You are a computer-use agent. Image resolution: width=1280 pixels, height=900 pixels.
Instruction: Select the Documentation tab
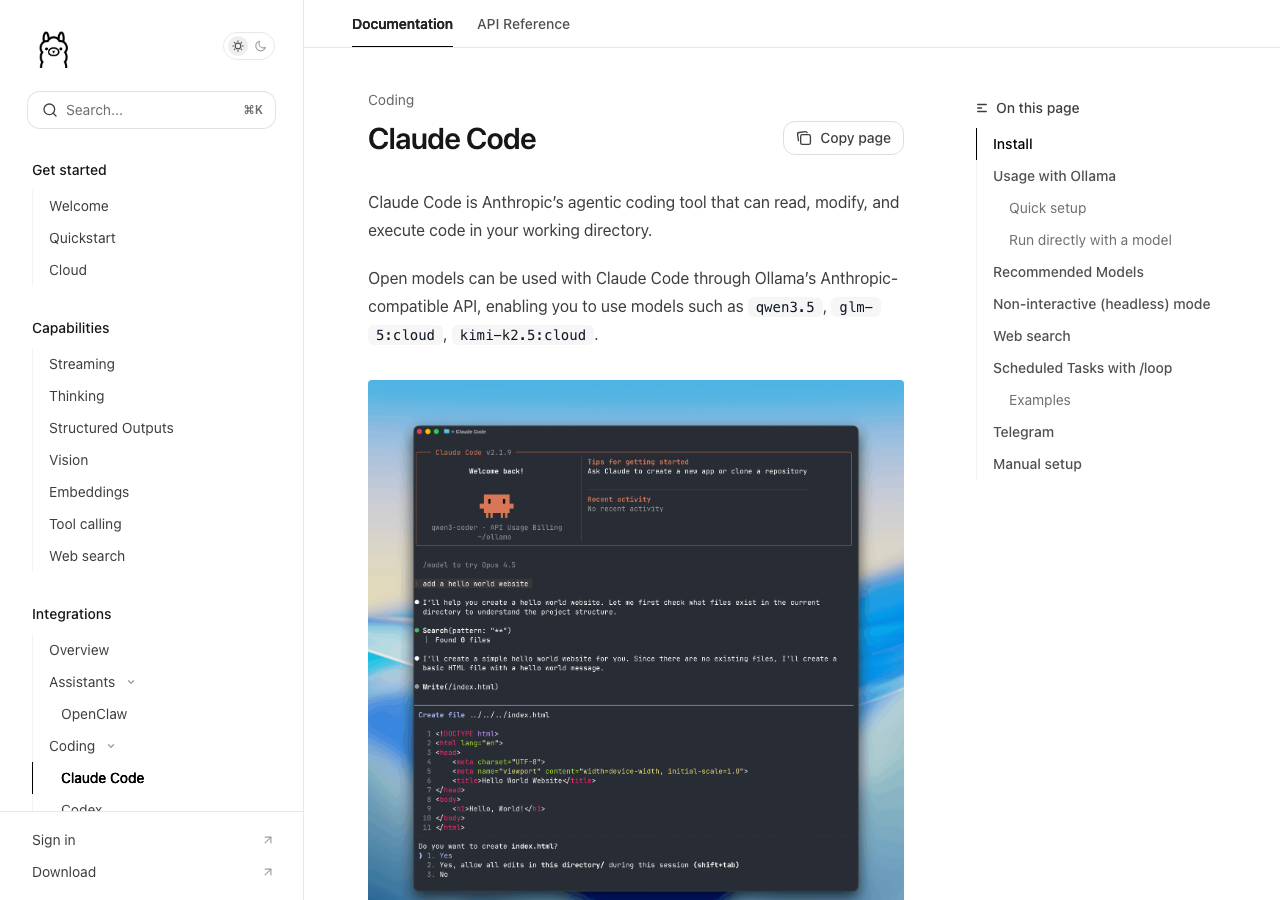(402, 24)
